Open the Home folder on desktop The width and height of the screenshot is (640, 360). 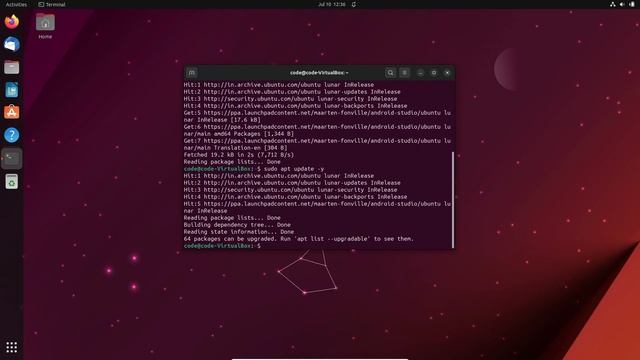point(45,26)
